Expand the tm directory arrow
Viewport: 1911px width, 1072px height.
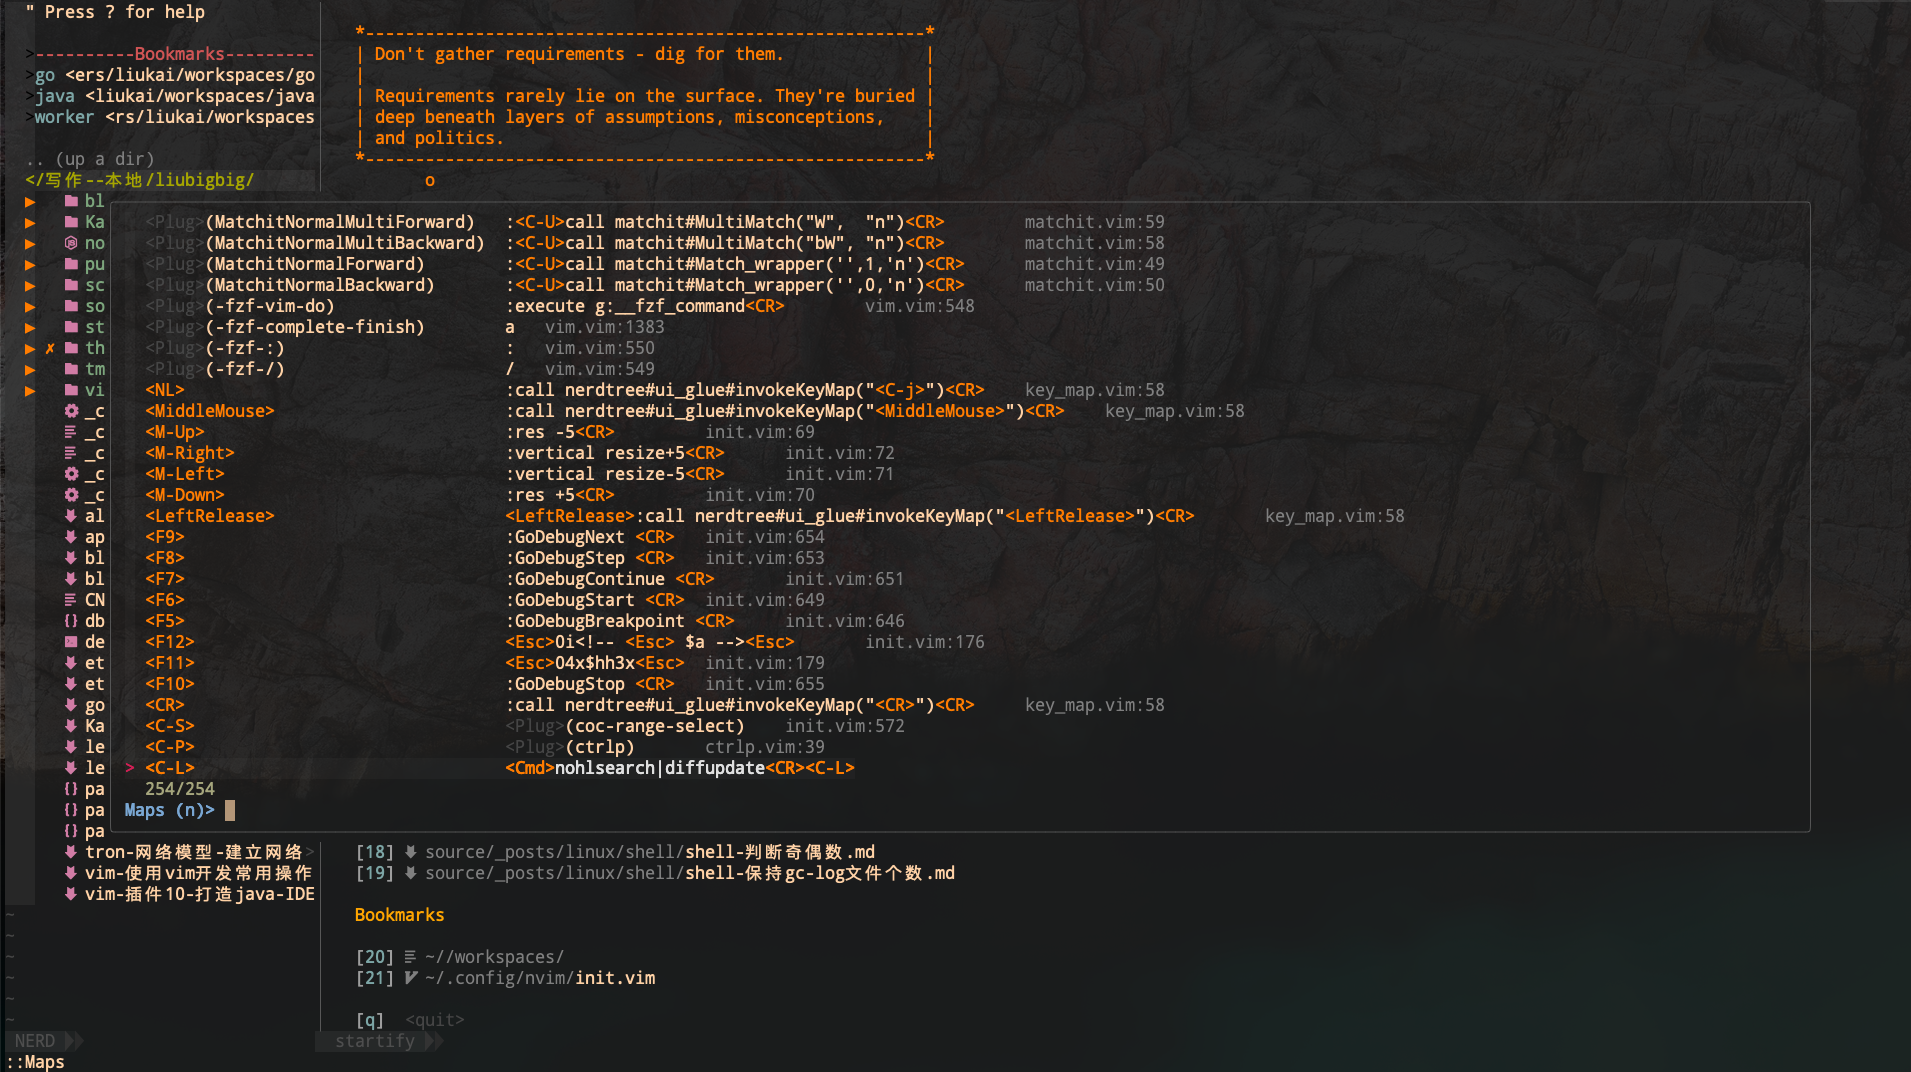click(30, 369)
